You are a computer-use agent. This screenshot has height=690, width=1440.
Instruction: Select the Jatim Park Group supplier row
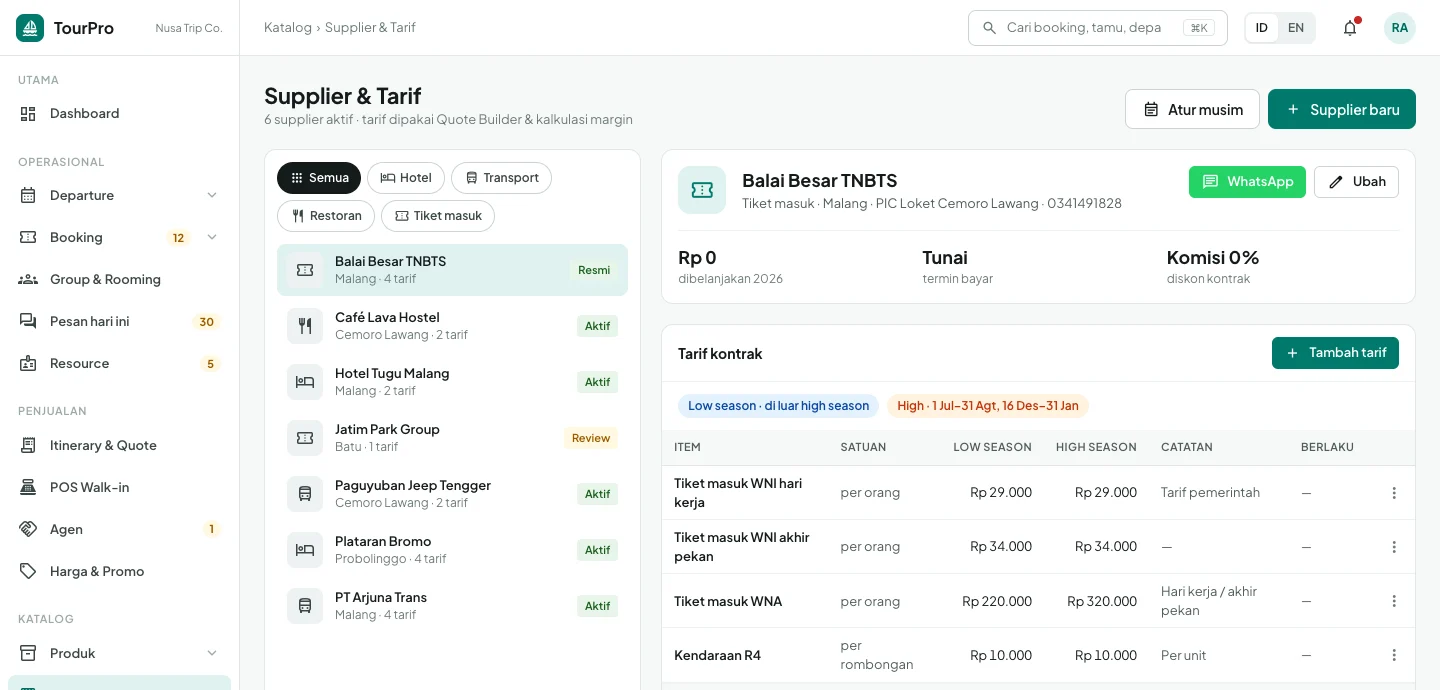click(x=452, y=438)
